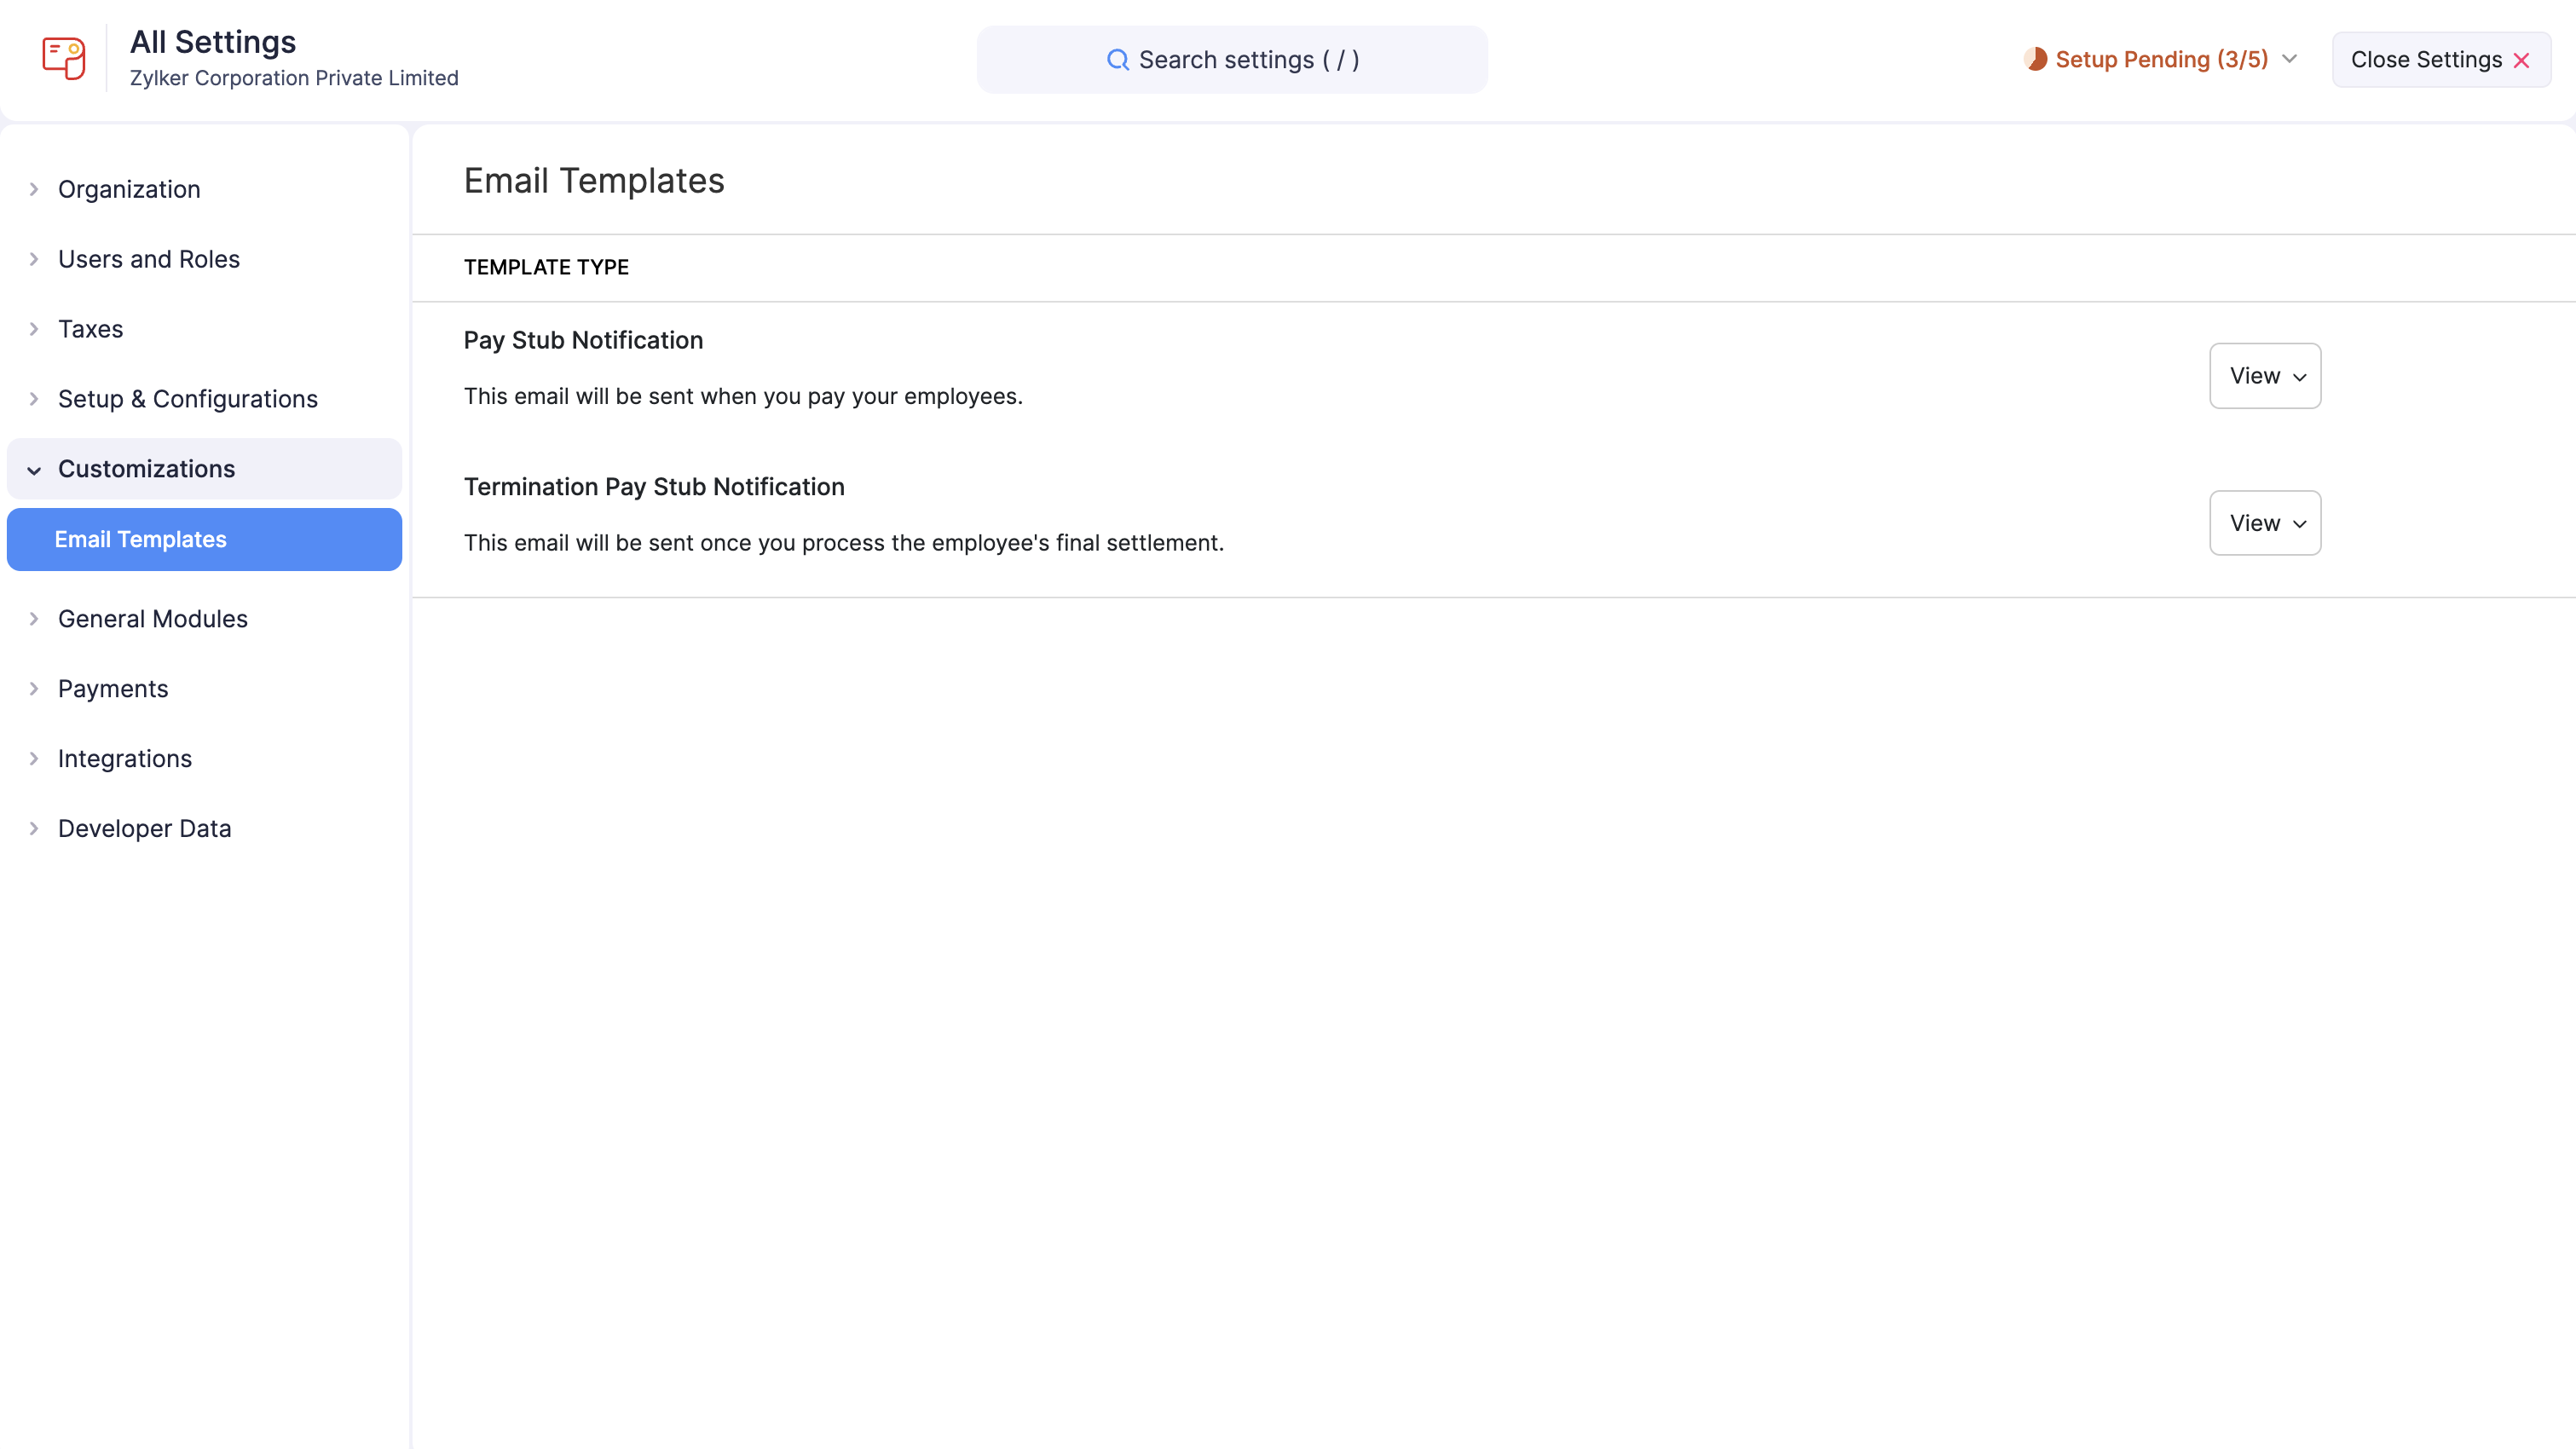Open General Modules from the sidebar
This screenshot has height=1449, width=2576.
point(152,618)
